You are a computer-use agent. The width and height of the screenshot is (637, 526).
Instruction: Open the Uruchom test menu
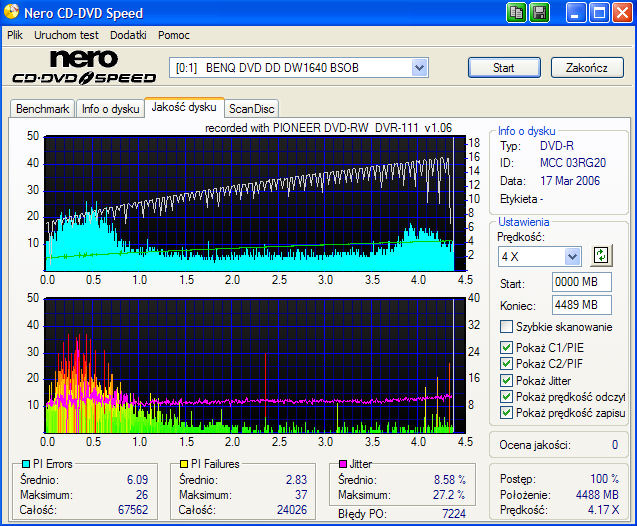tap(66, 35)
